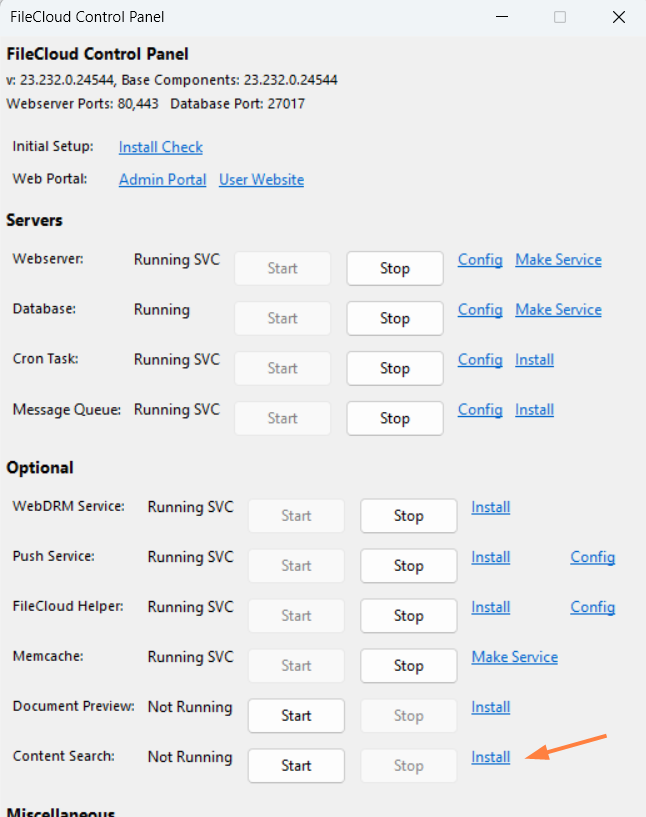Click Make Service for Database
This screenshot has height=817, width=646.
558,310
